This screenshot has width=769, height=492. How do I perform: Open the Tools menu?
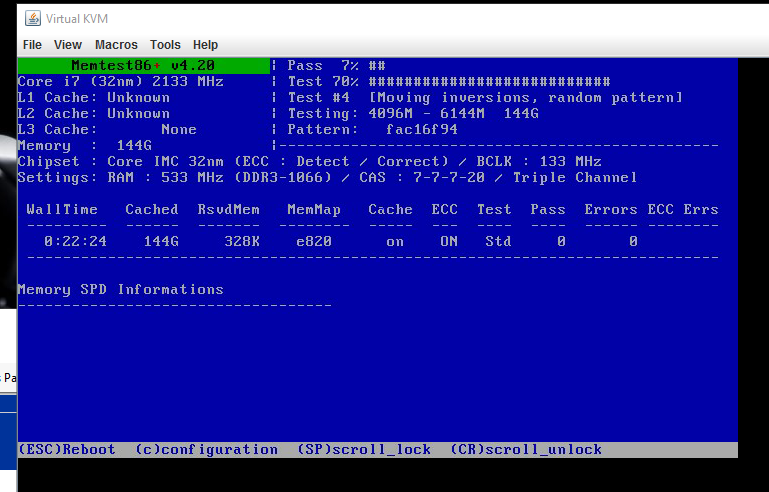pyautogui.click(x=165, y=45)
